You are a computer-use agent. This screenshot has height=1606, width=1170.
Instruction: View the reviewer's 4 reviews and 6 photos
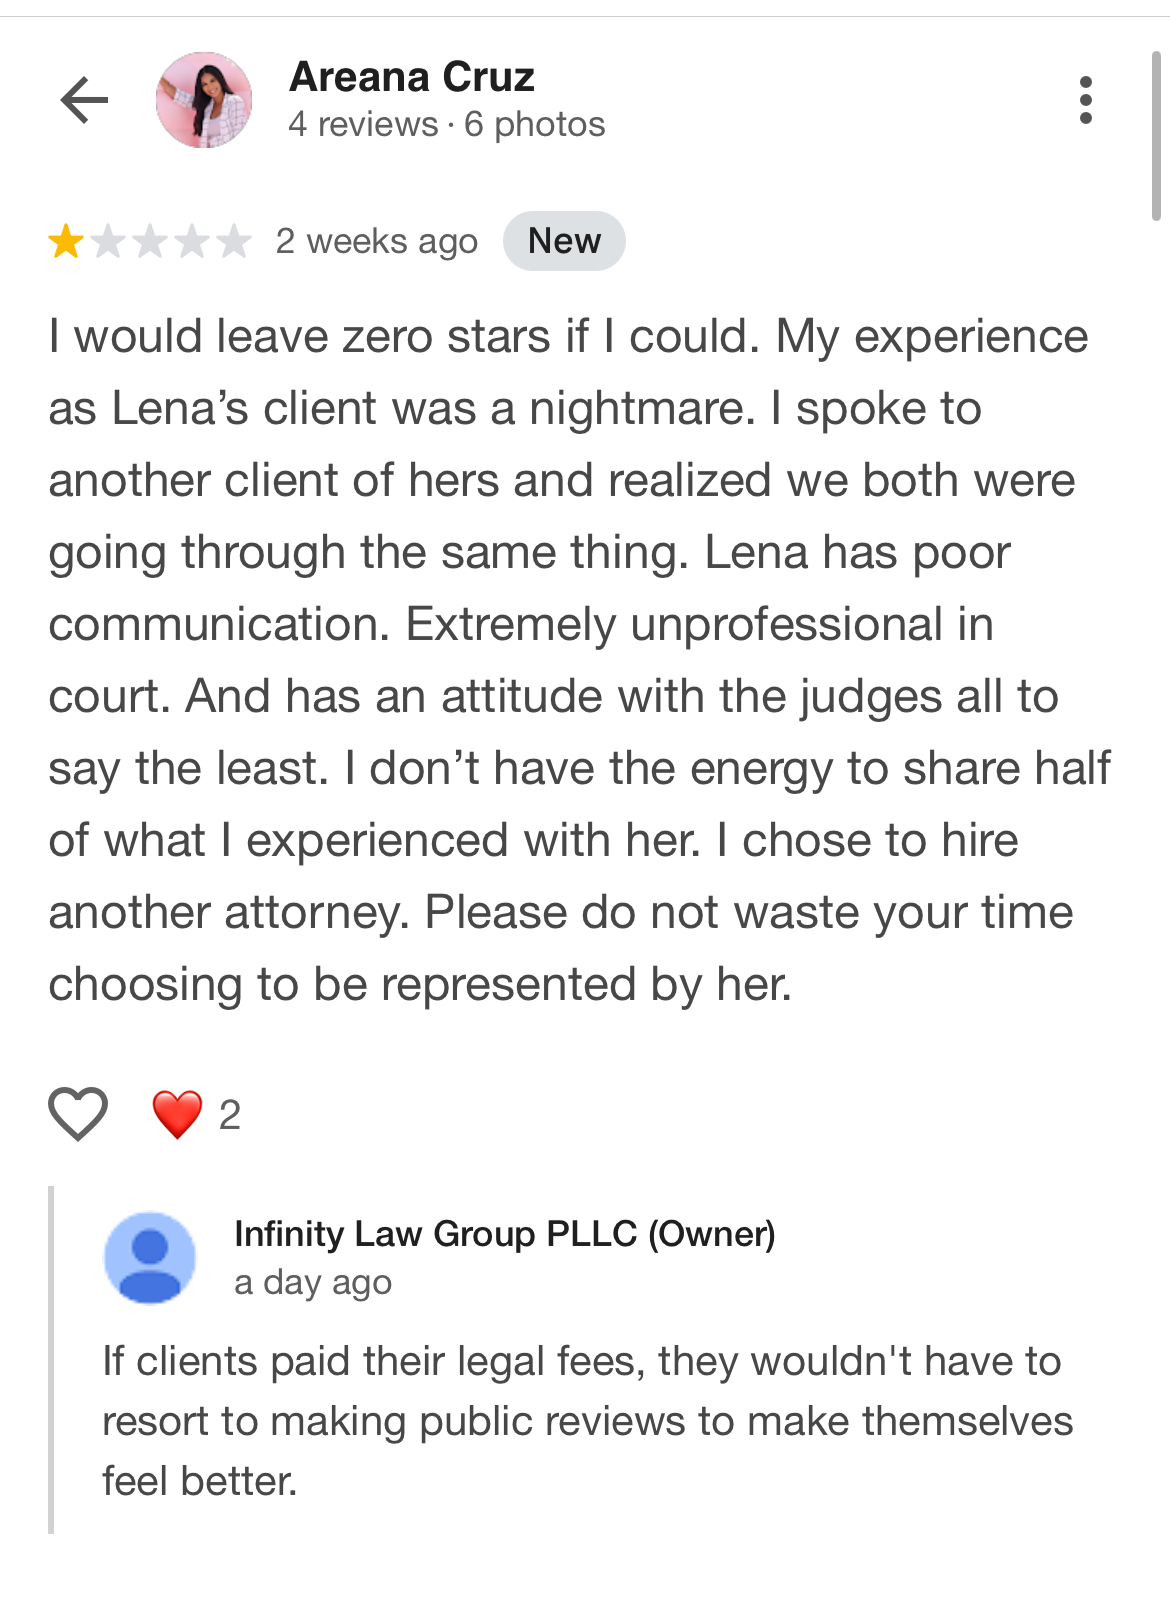tap(446, 125)
